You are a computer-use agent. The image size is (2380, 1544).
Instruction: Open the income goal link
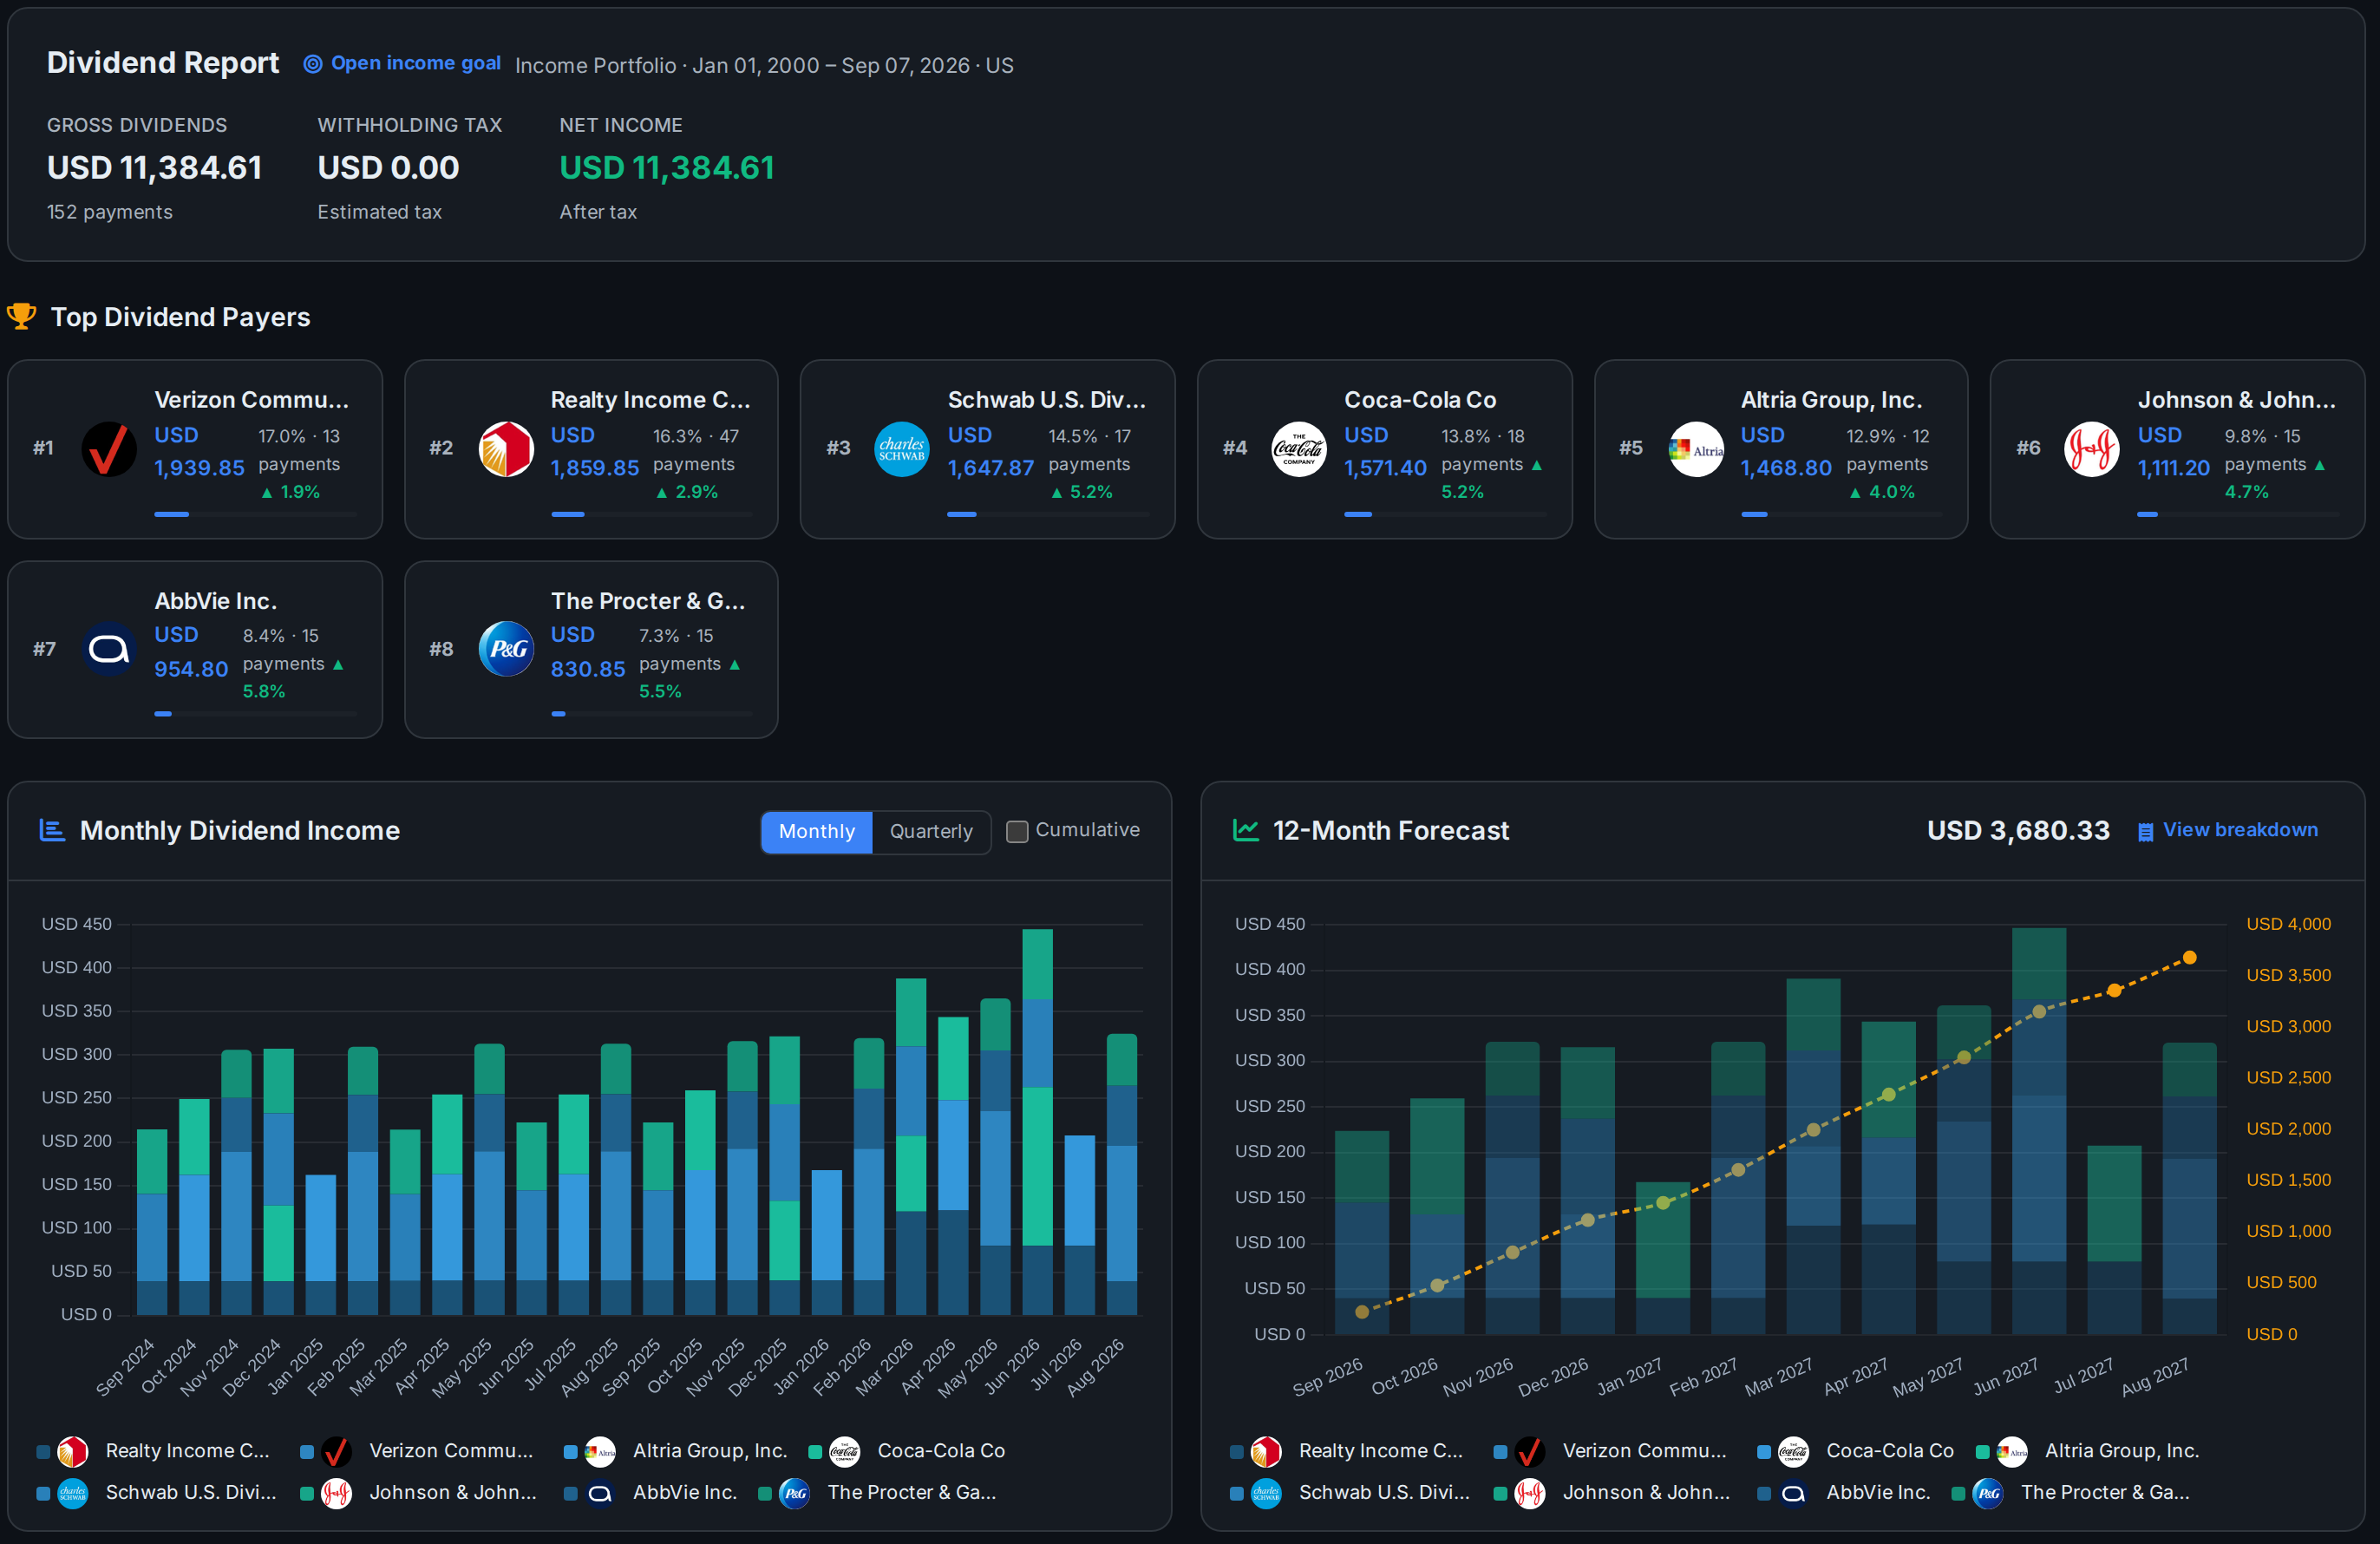point(402,63)
